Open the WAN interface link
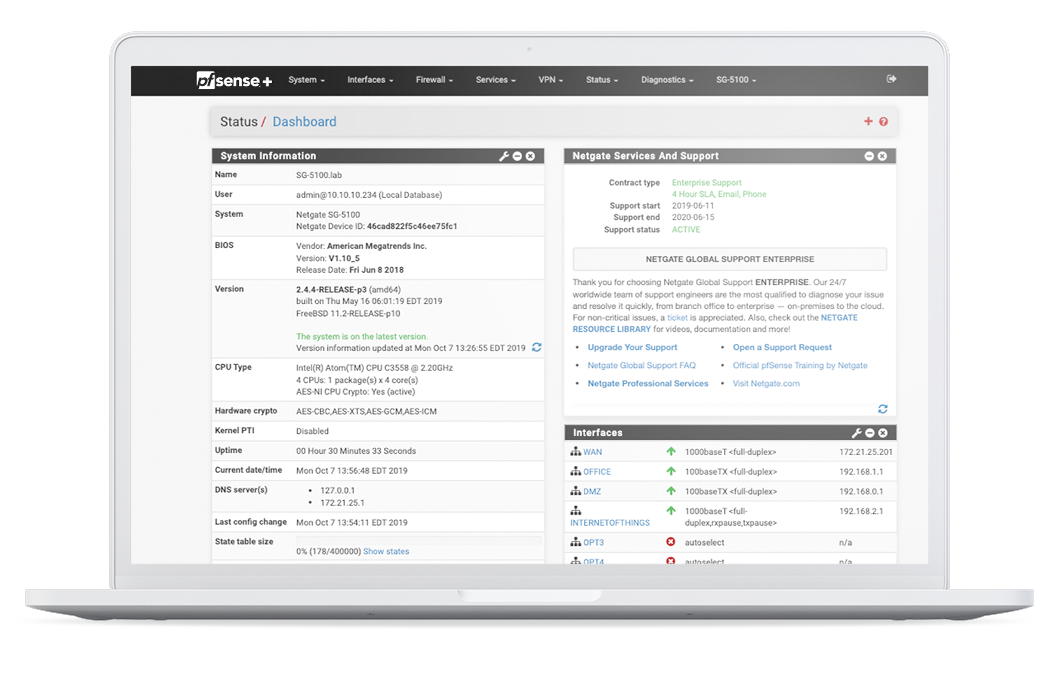1060x680 pixels. coord(592,452)
